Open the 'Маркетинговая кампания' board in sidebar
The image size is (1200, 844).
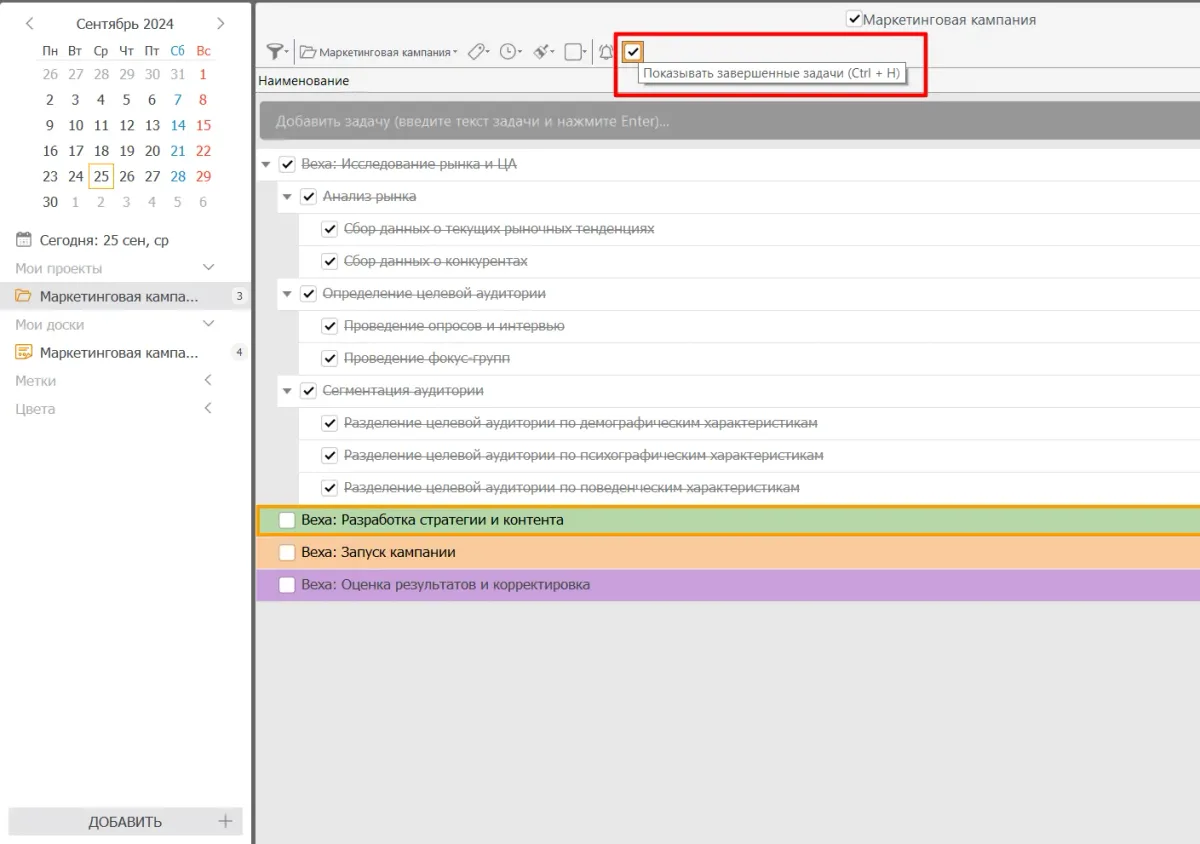pyautogui.click(x=118, y=353)
